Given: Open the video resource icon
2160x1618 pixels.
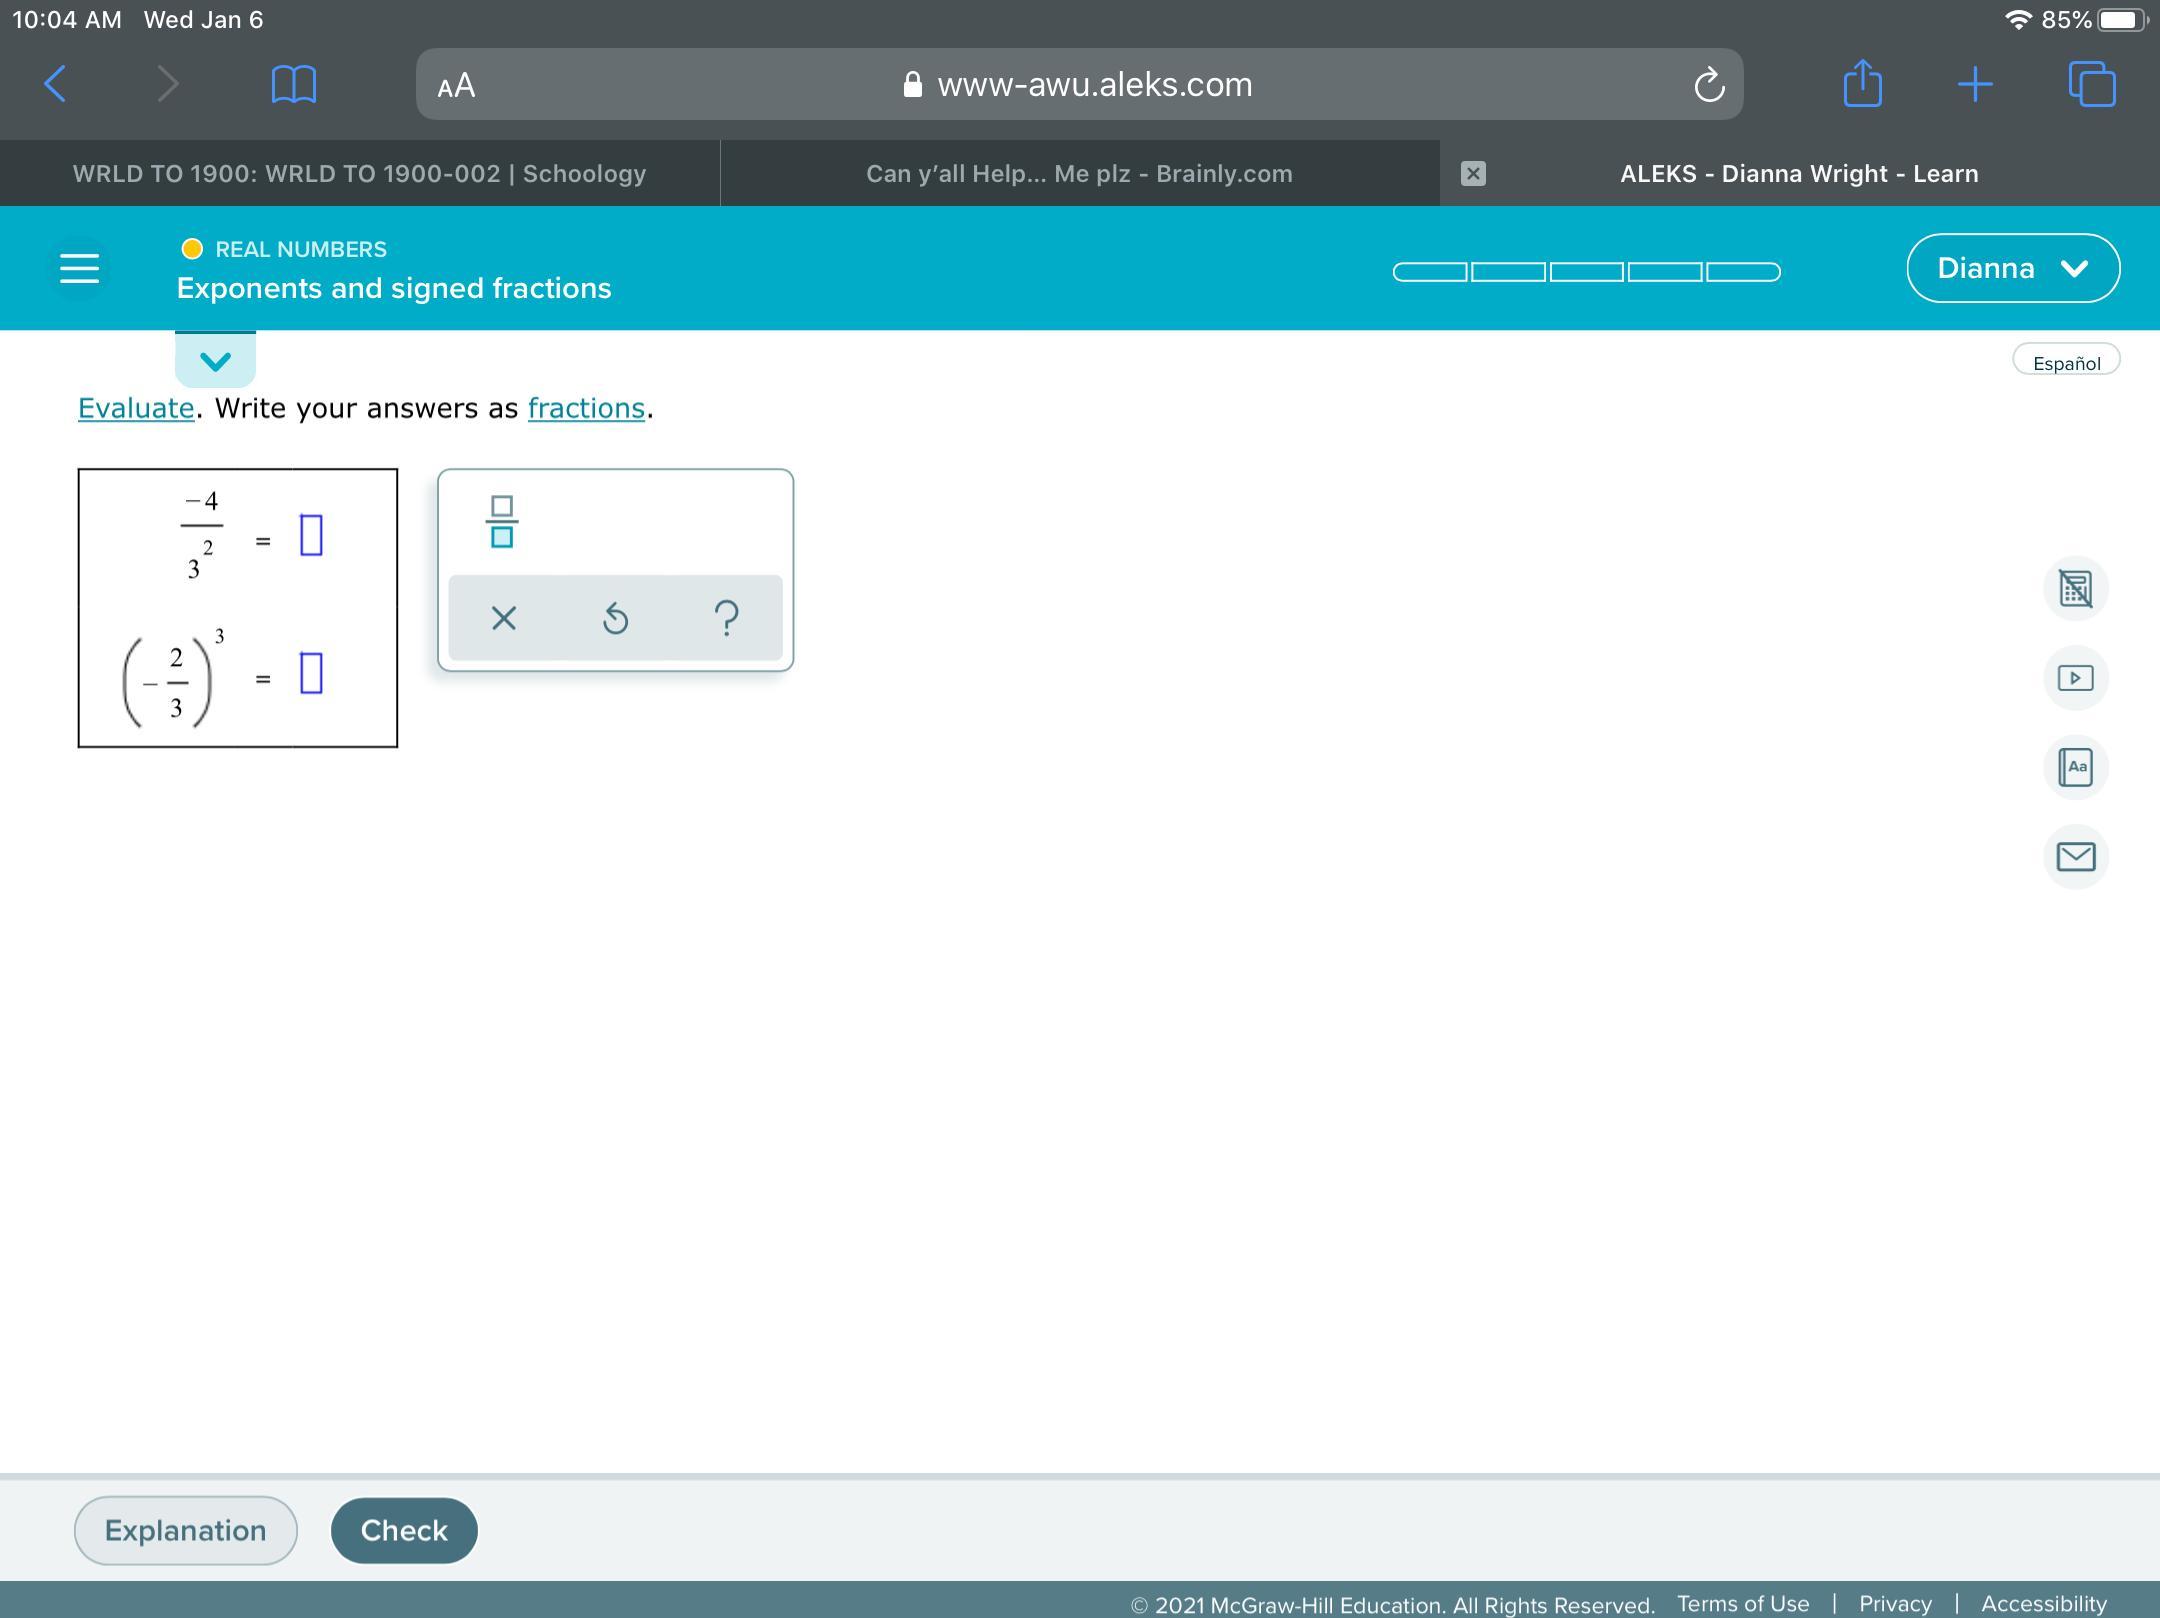Looking at the screenshot, I should (x=2075, y=678).
